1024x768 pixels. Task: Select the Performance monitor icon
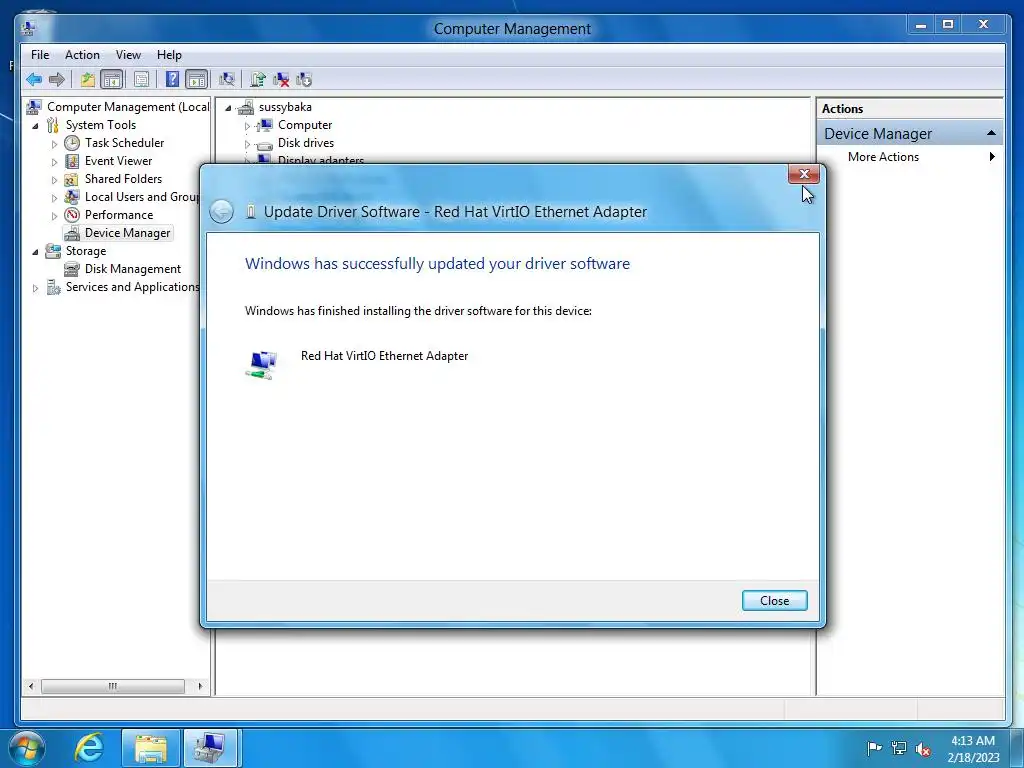pyautogui.click(x=72, y=215)
